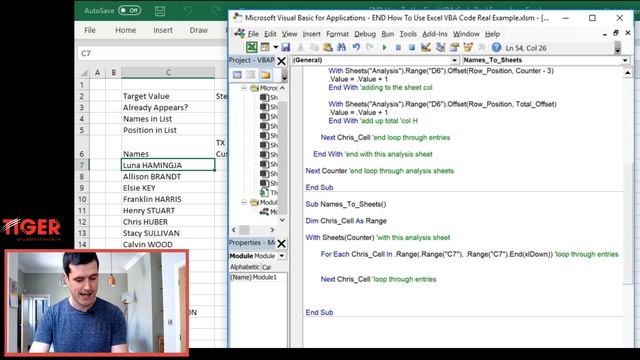The width and height of the screenshot is (640, 360).
Task: Click the Redo arrow in VBA toolbar
Action: click(370, 47)
